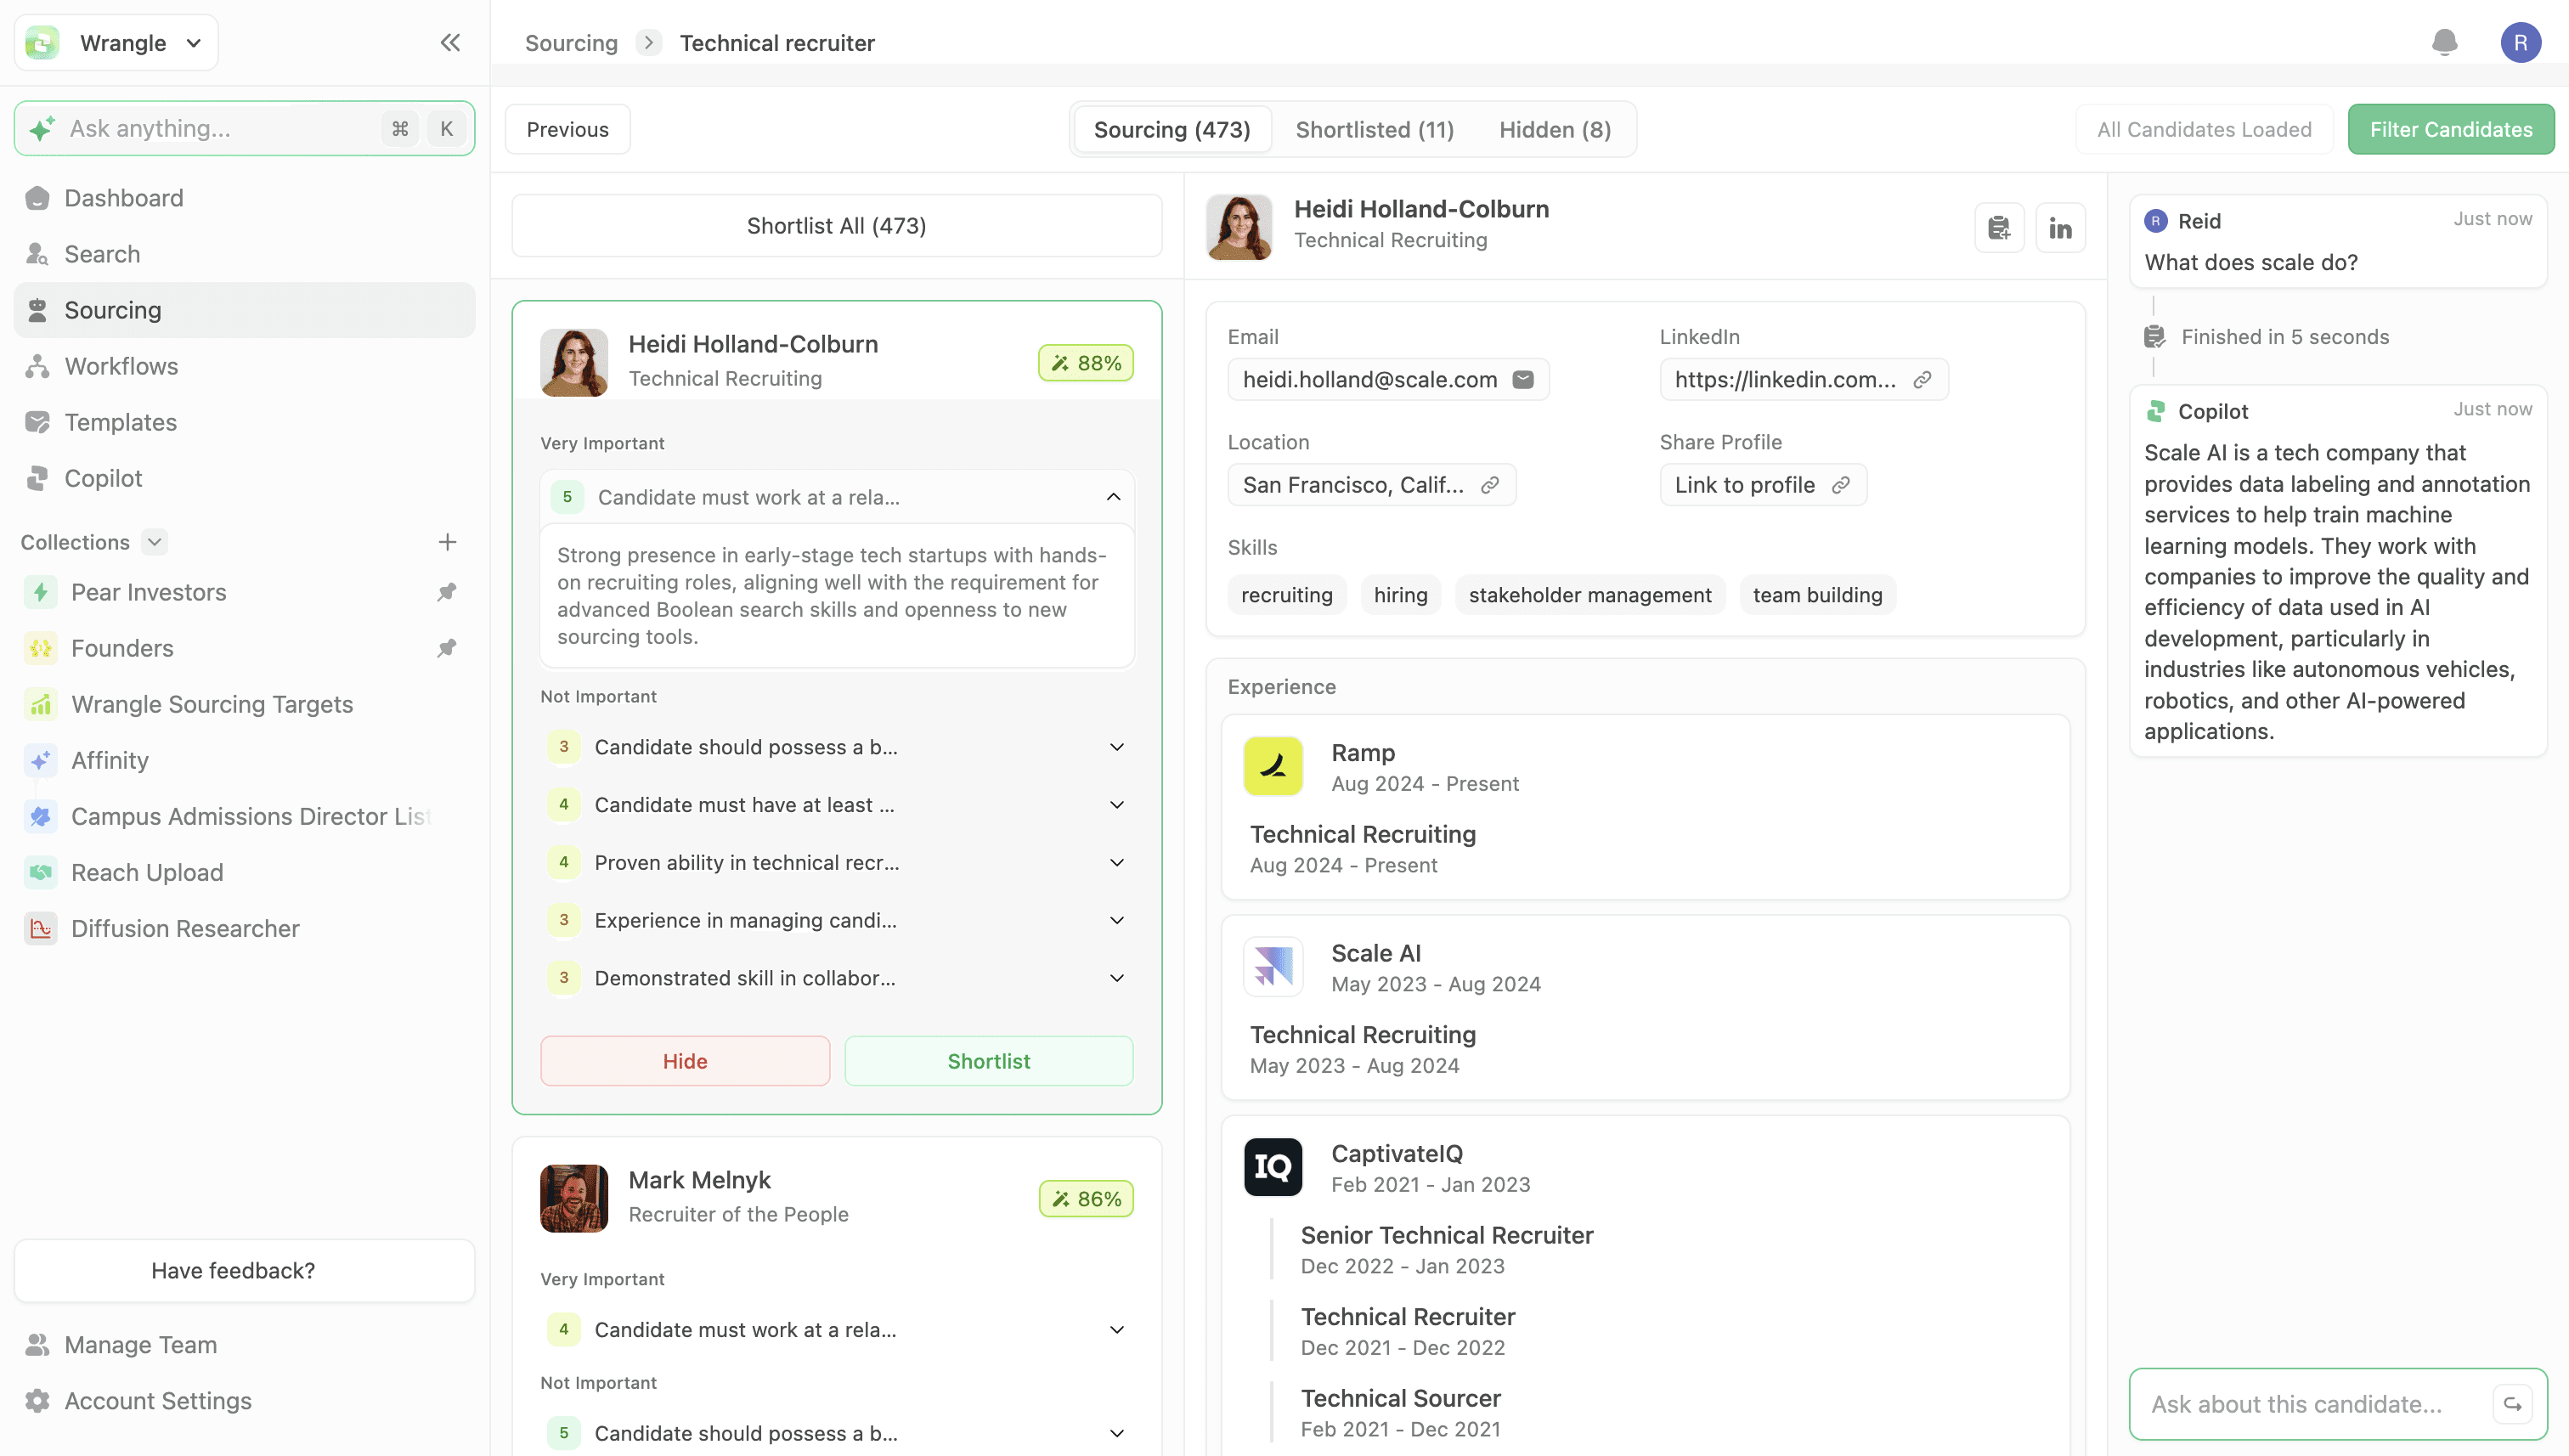Open Workflows in the sidebar

click(244, 366)
